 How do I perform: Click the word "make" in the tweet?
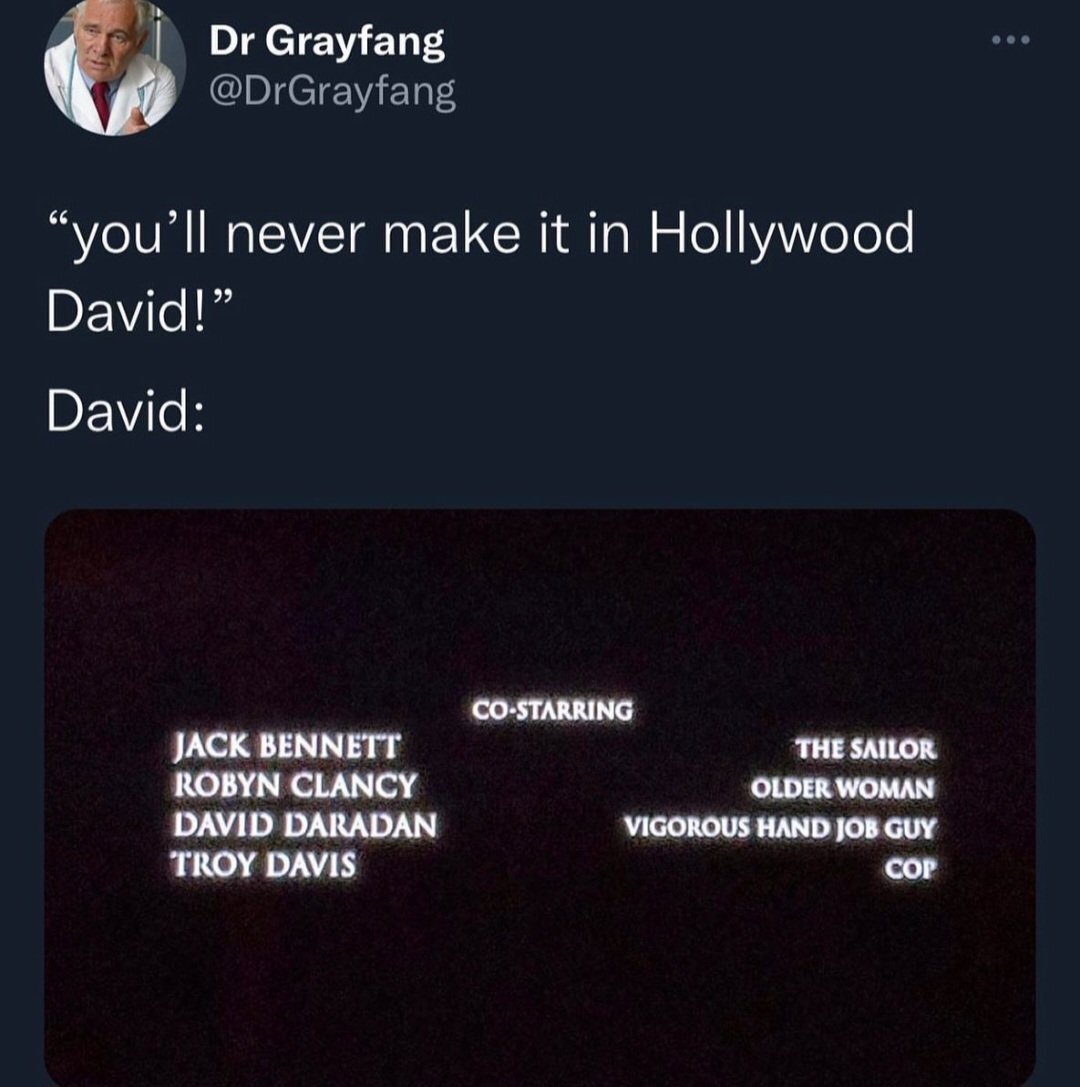(x=451, y=234)
